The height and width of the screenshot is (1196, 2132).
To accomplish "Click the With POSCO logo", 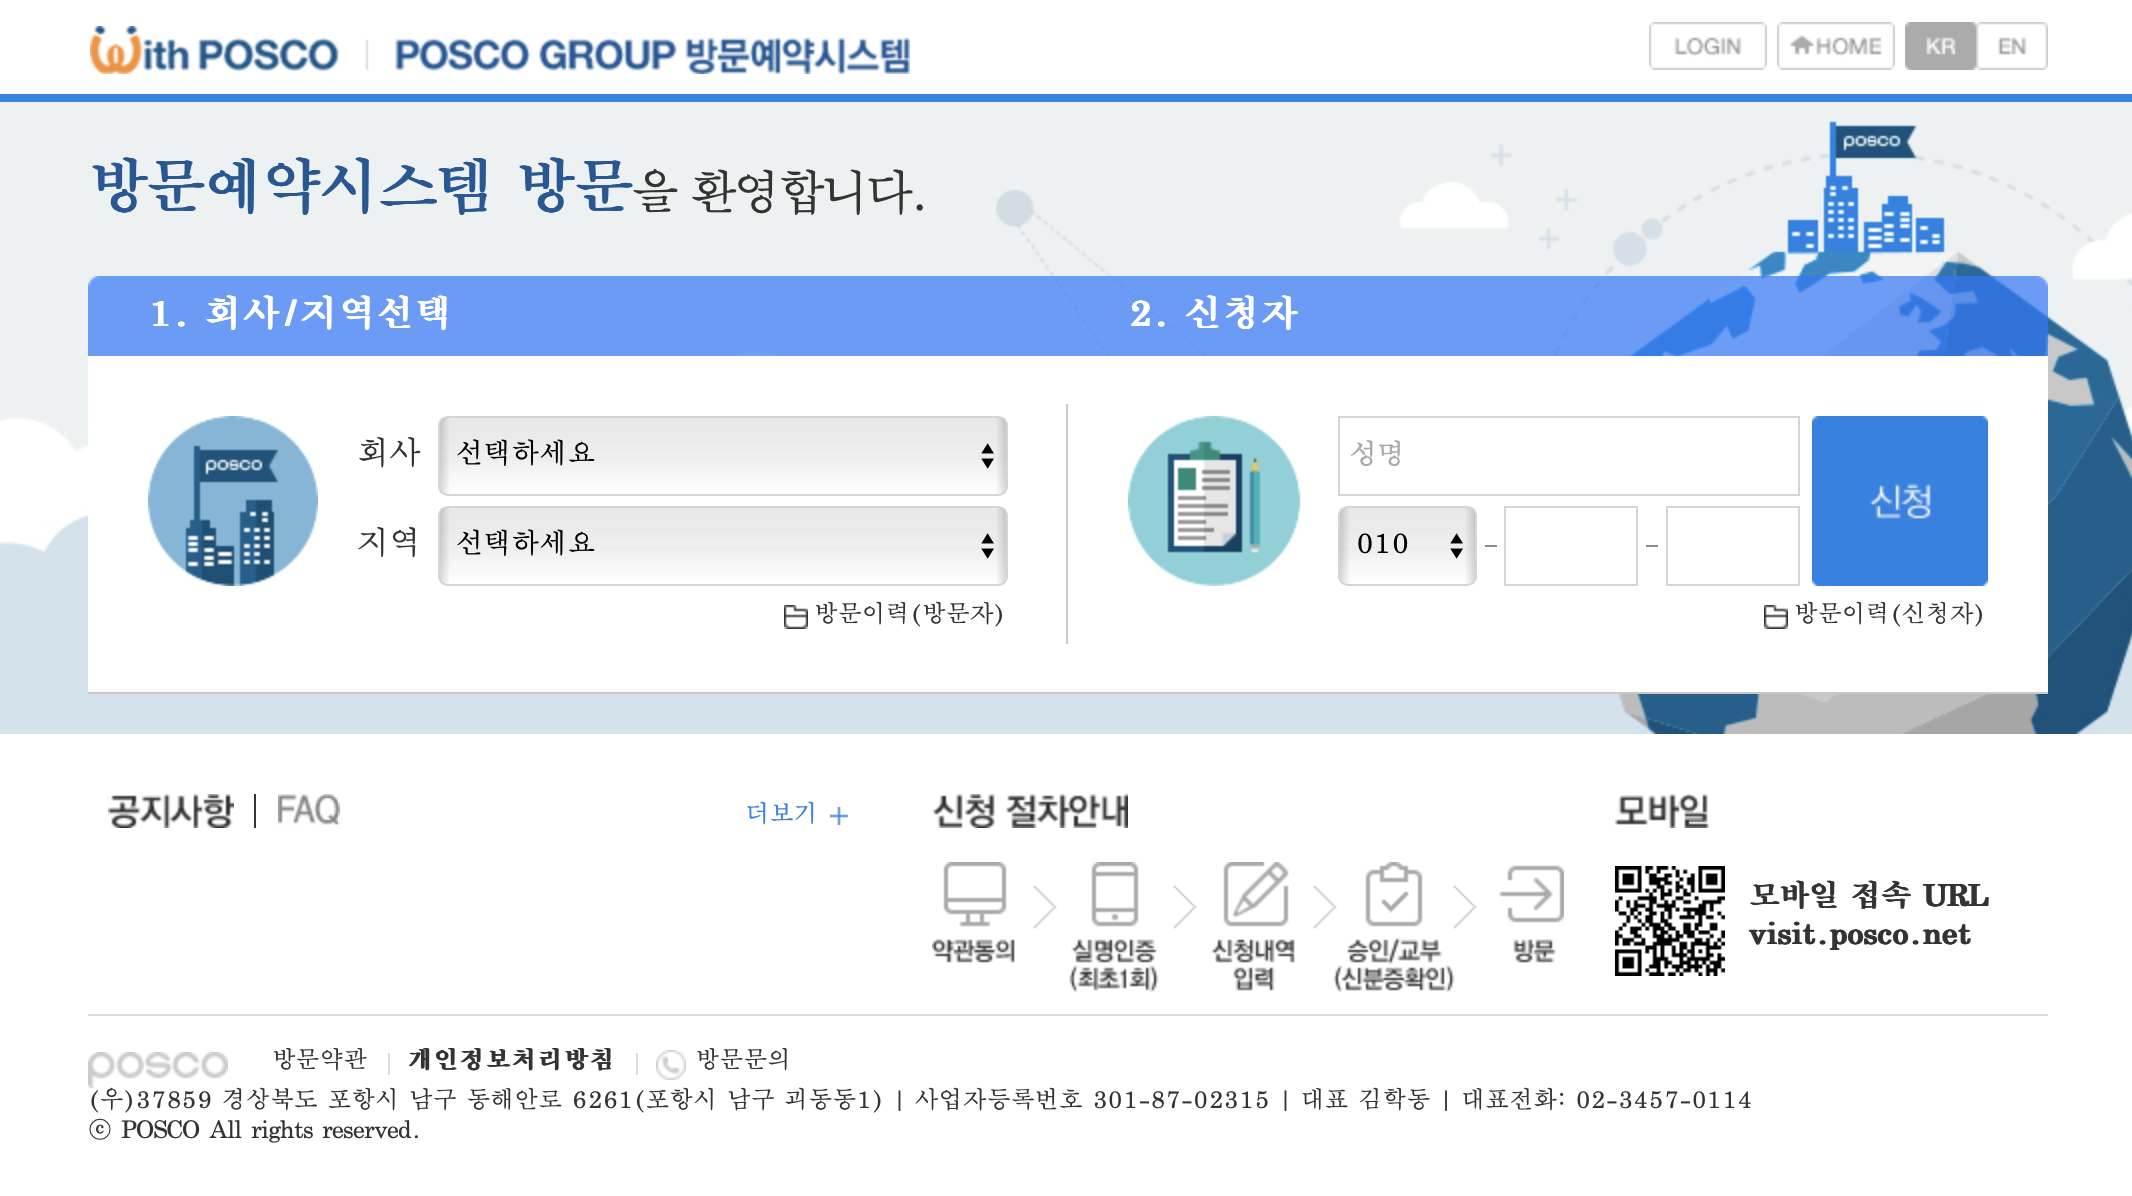I will (208, 48).
